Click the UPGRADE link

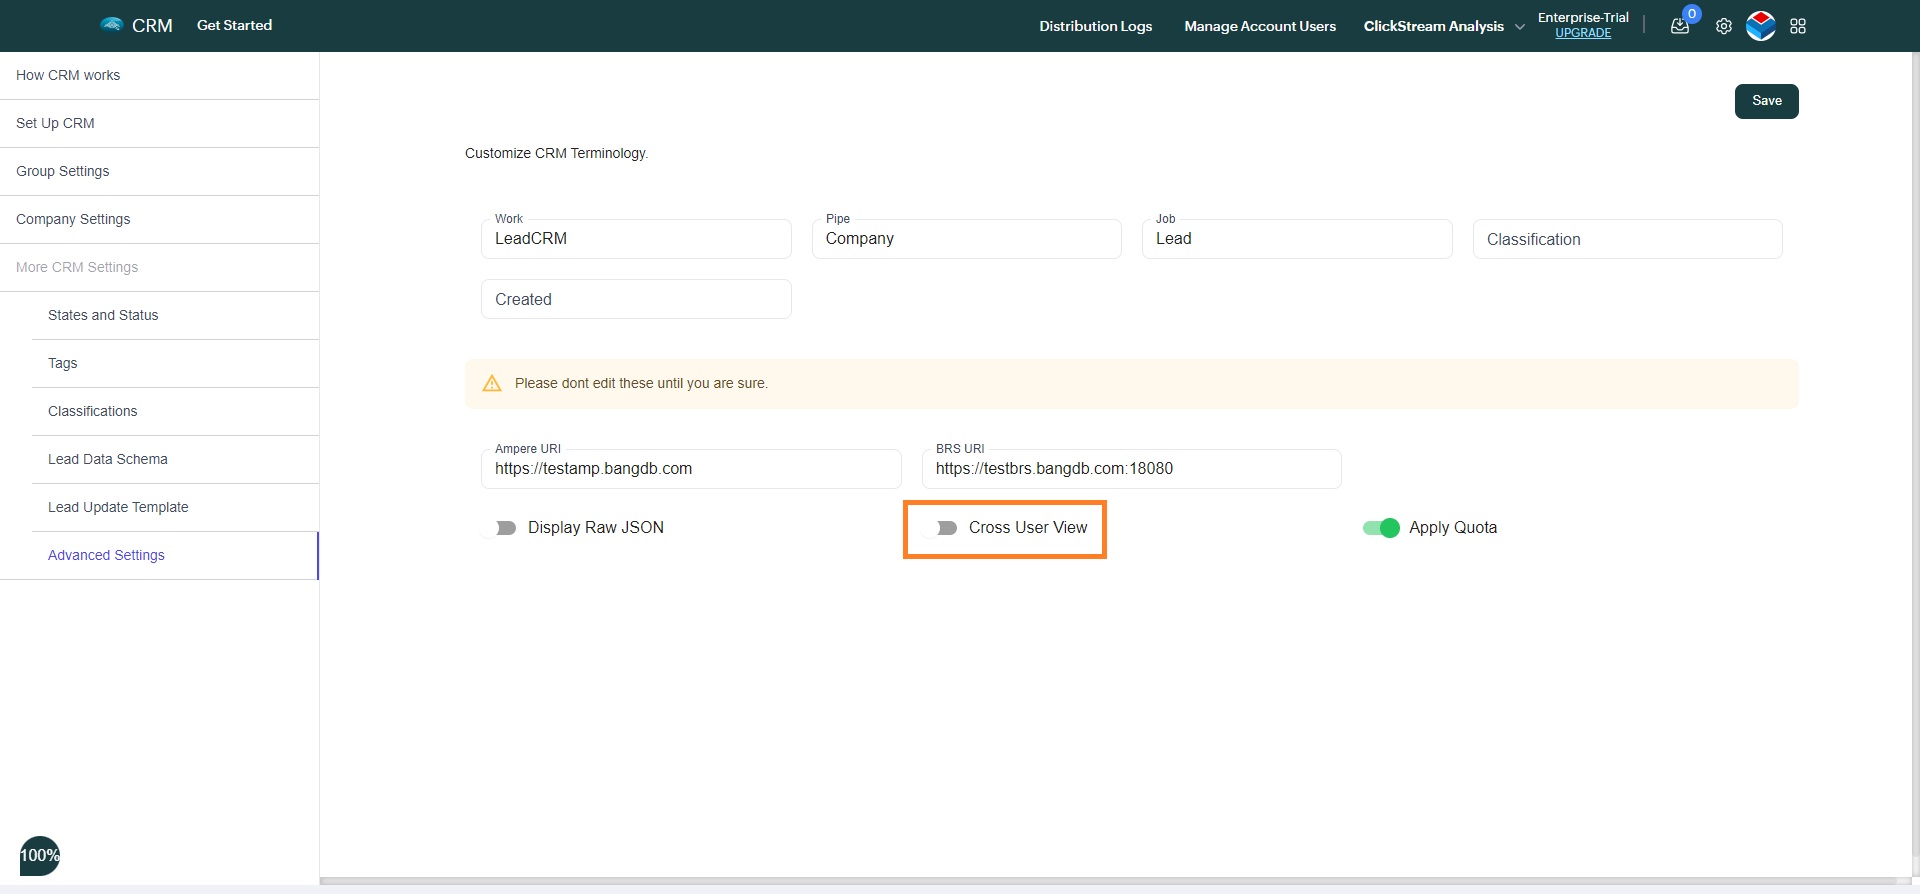pos(1583,33)
